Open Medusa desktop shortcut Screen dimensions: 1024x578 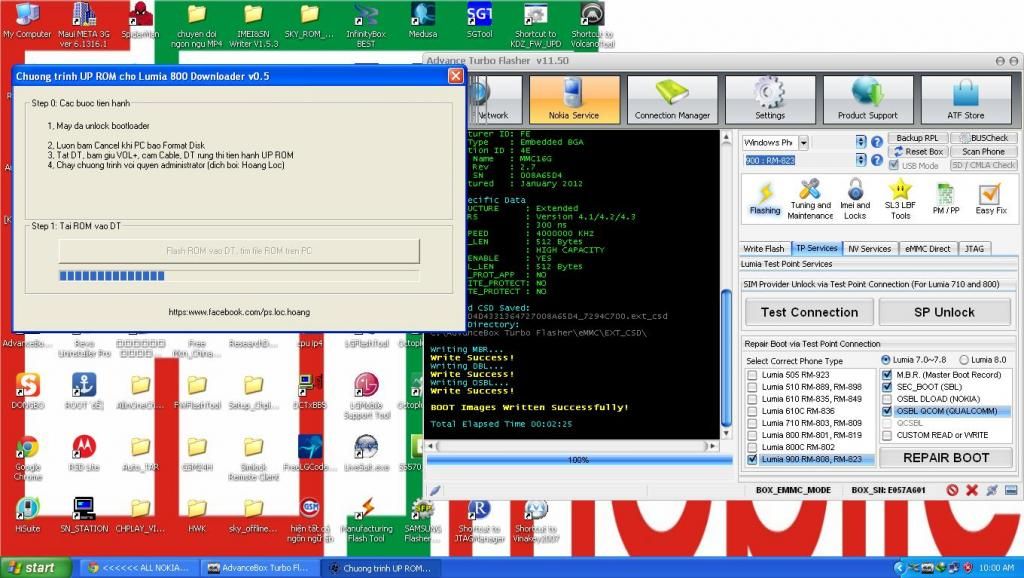pyautogui.click(x=423, y=21)
